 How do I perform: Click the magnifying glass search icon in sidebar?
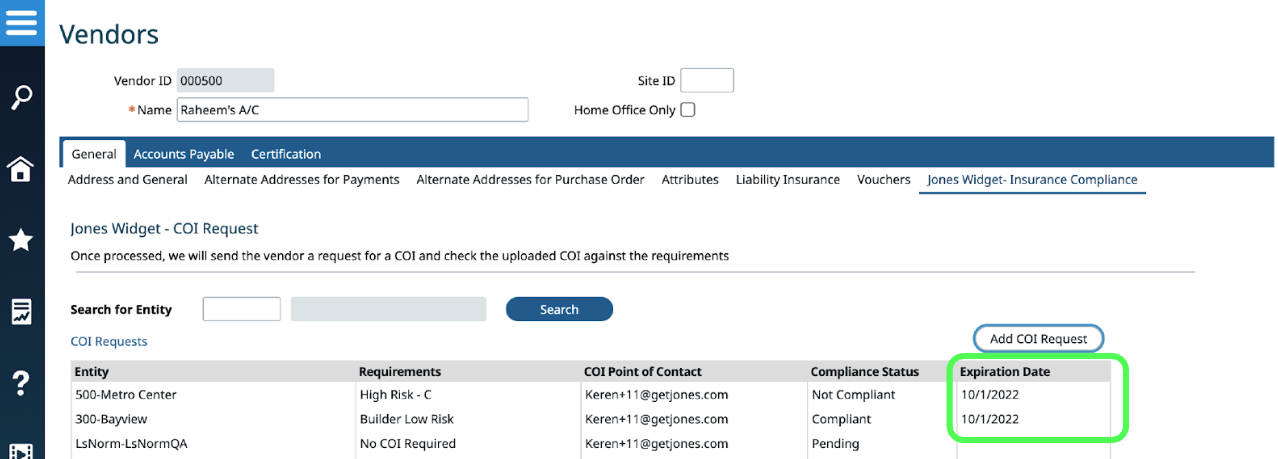point(21,97)
